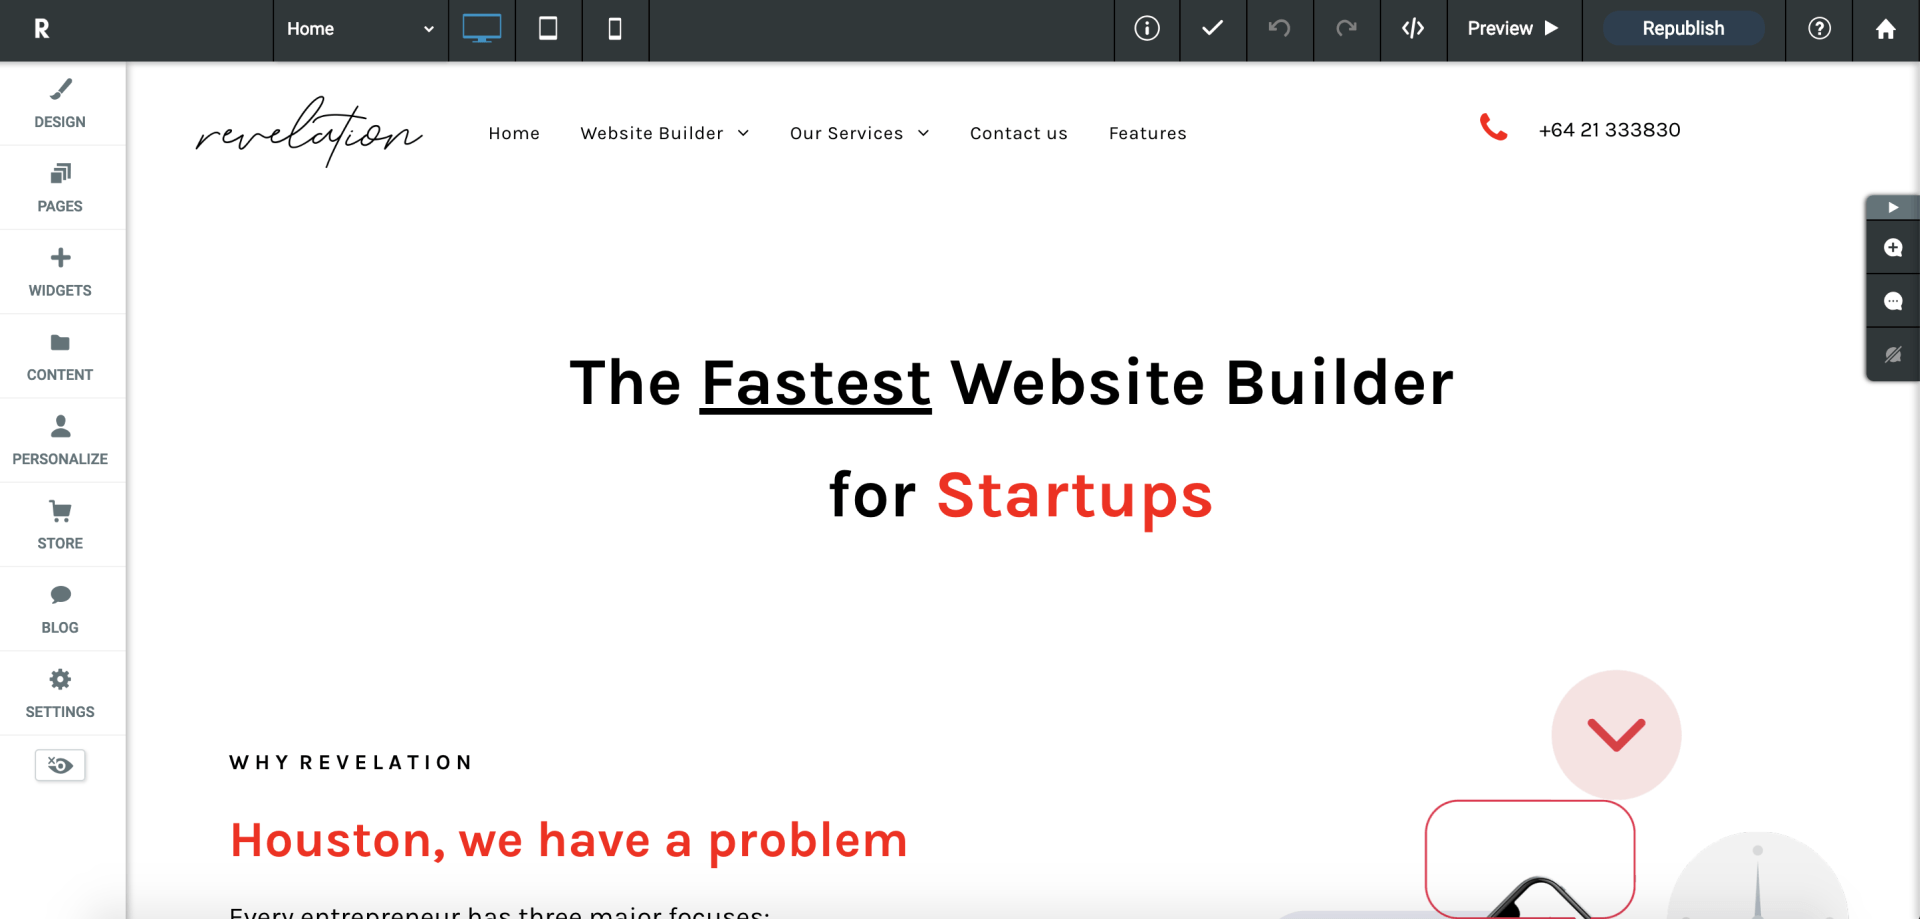
Task: Select the Home nav menu item
Action: point(514,134)
